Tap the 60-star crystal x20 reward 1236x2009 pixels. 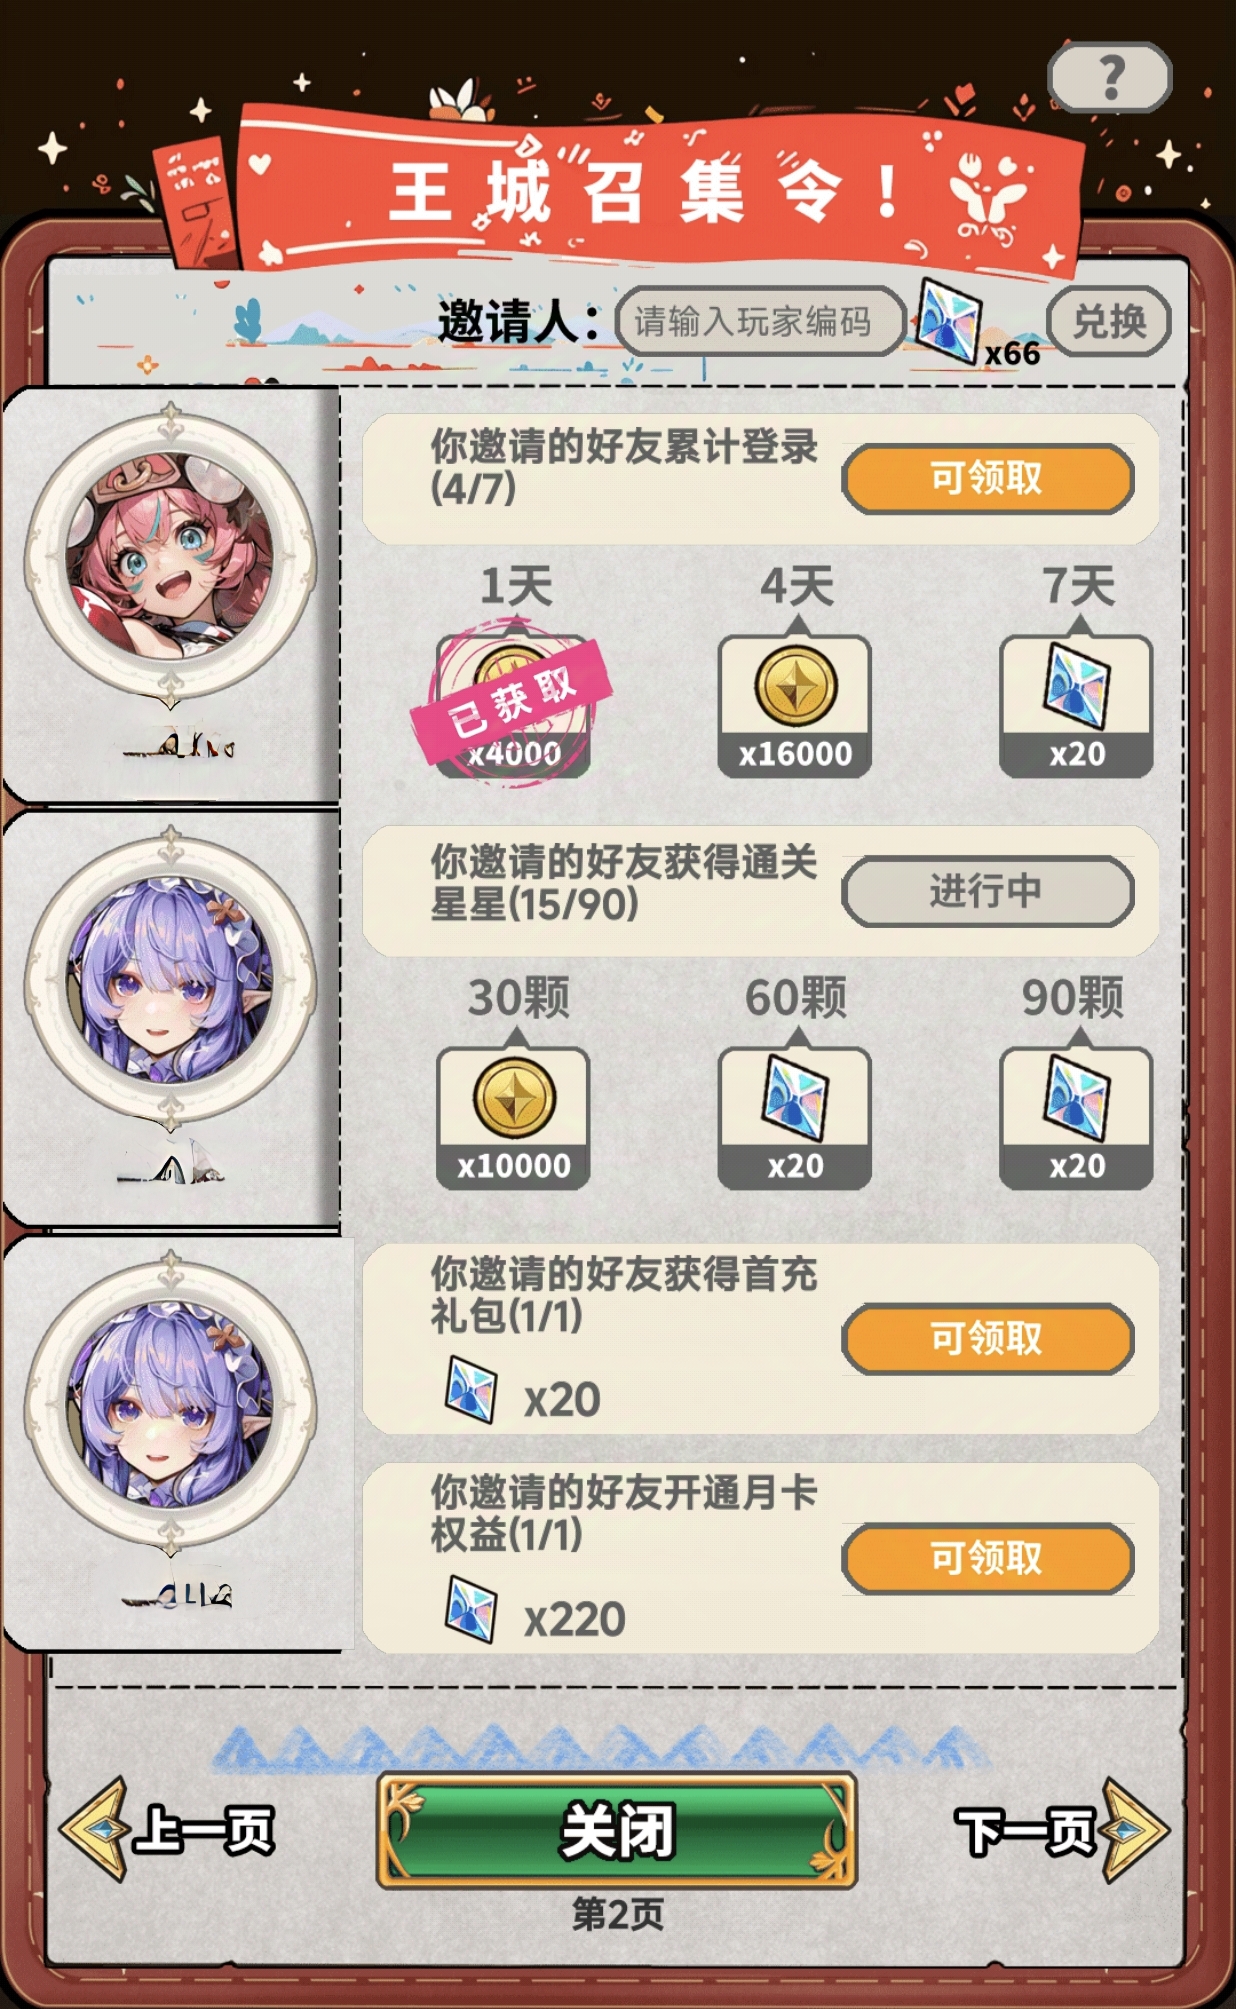[795, 1118]
